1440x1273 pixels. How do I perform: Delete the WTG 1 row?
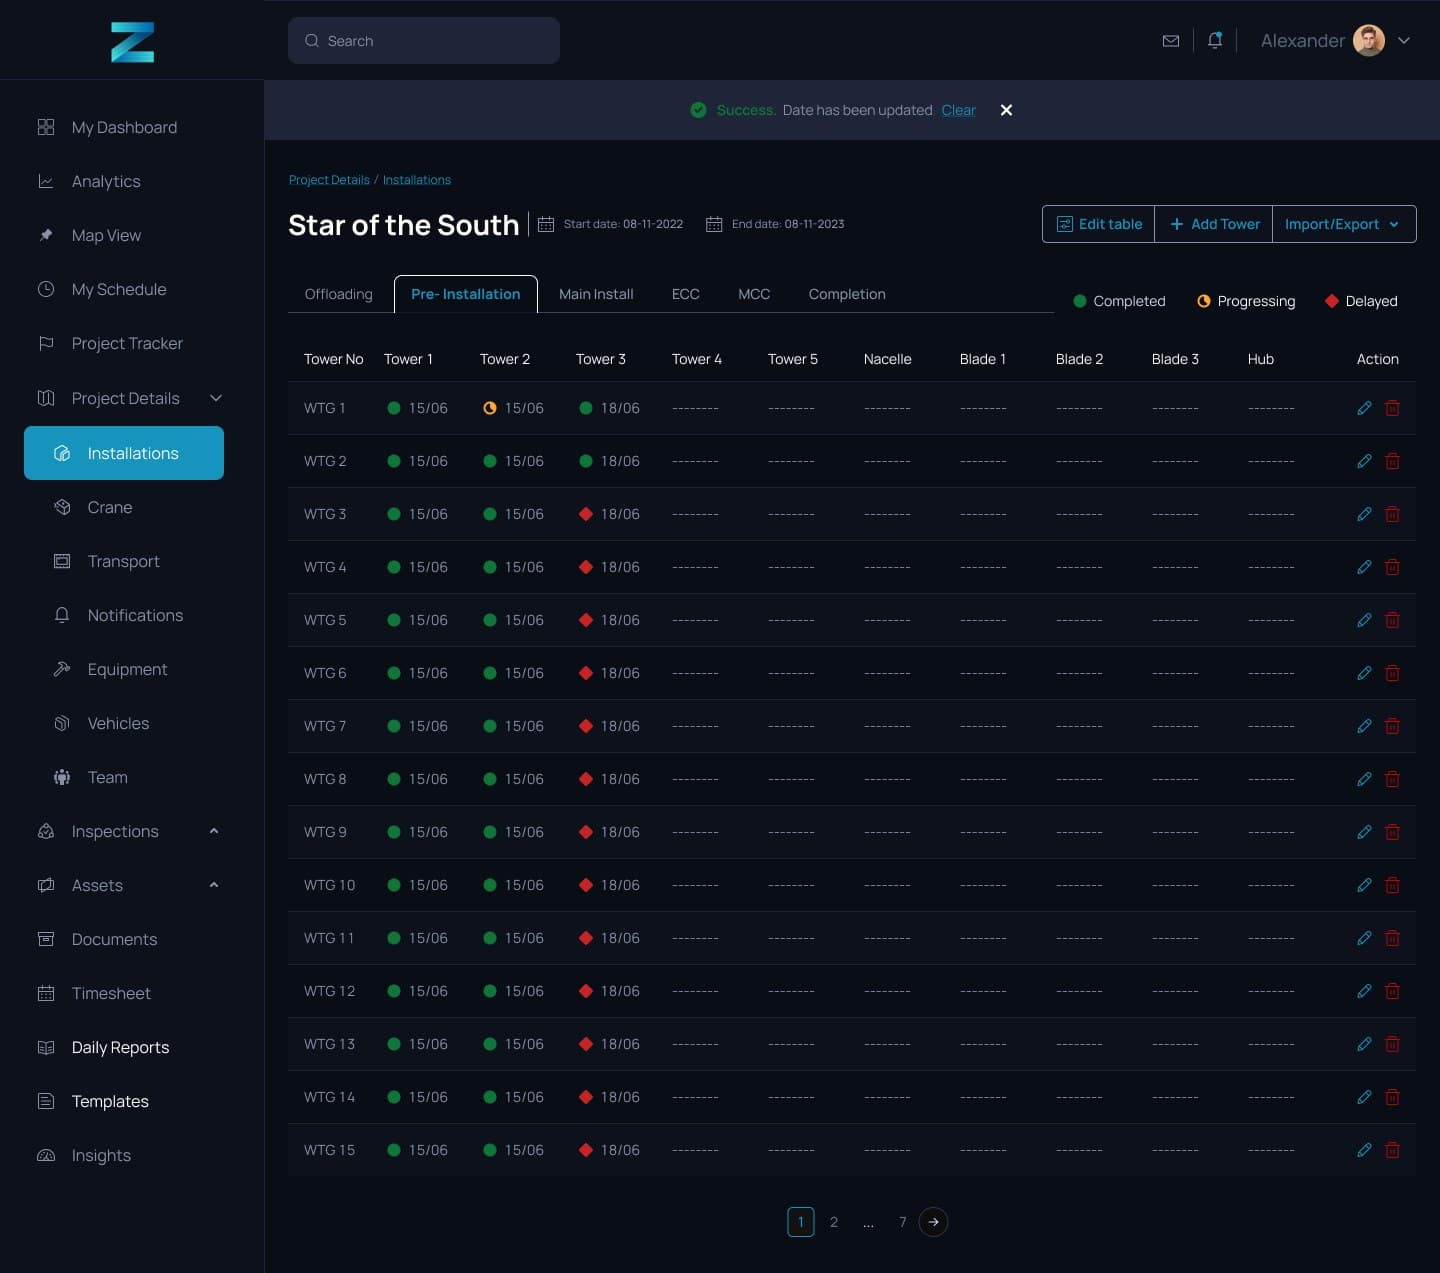click(1392, 408)
